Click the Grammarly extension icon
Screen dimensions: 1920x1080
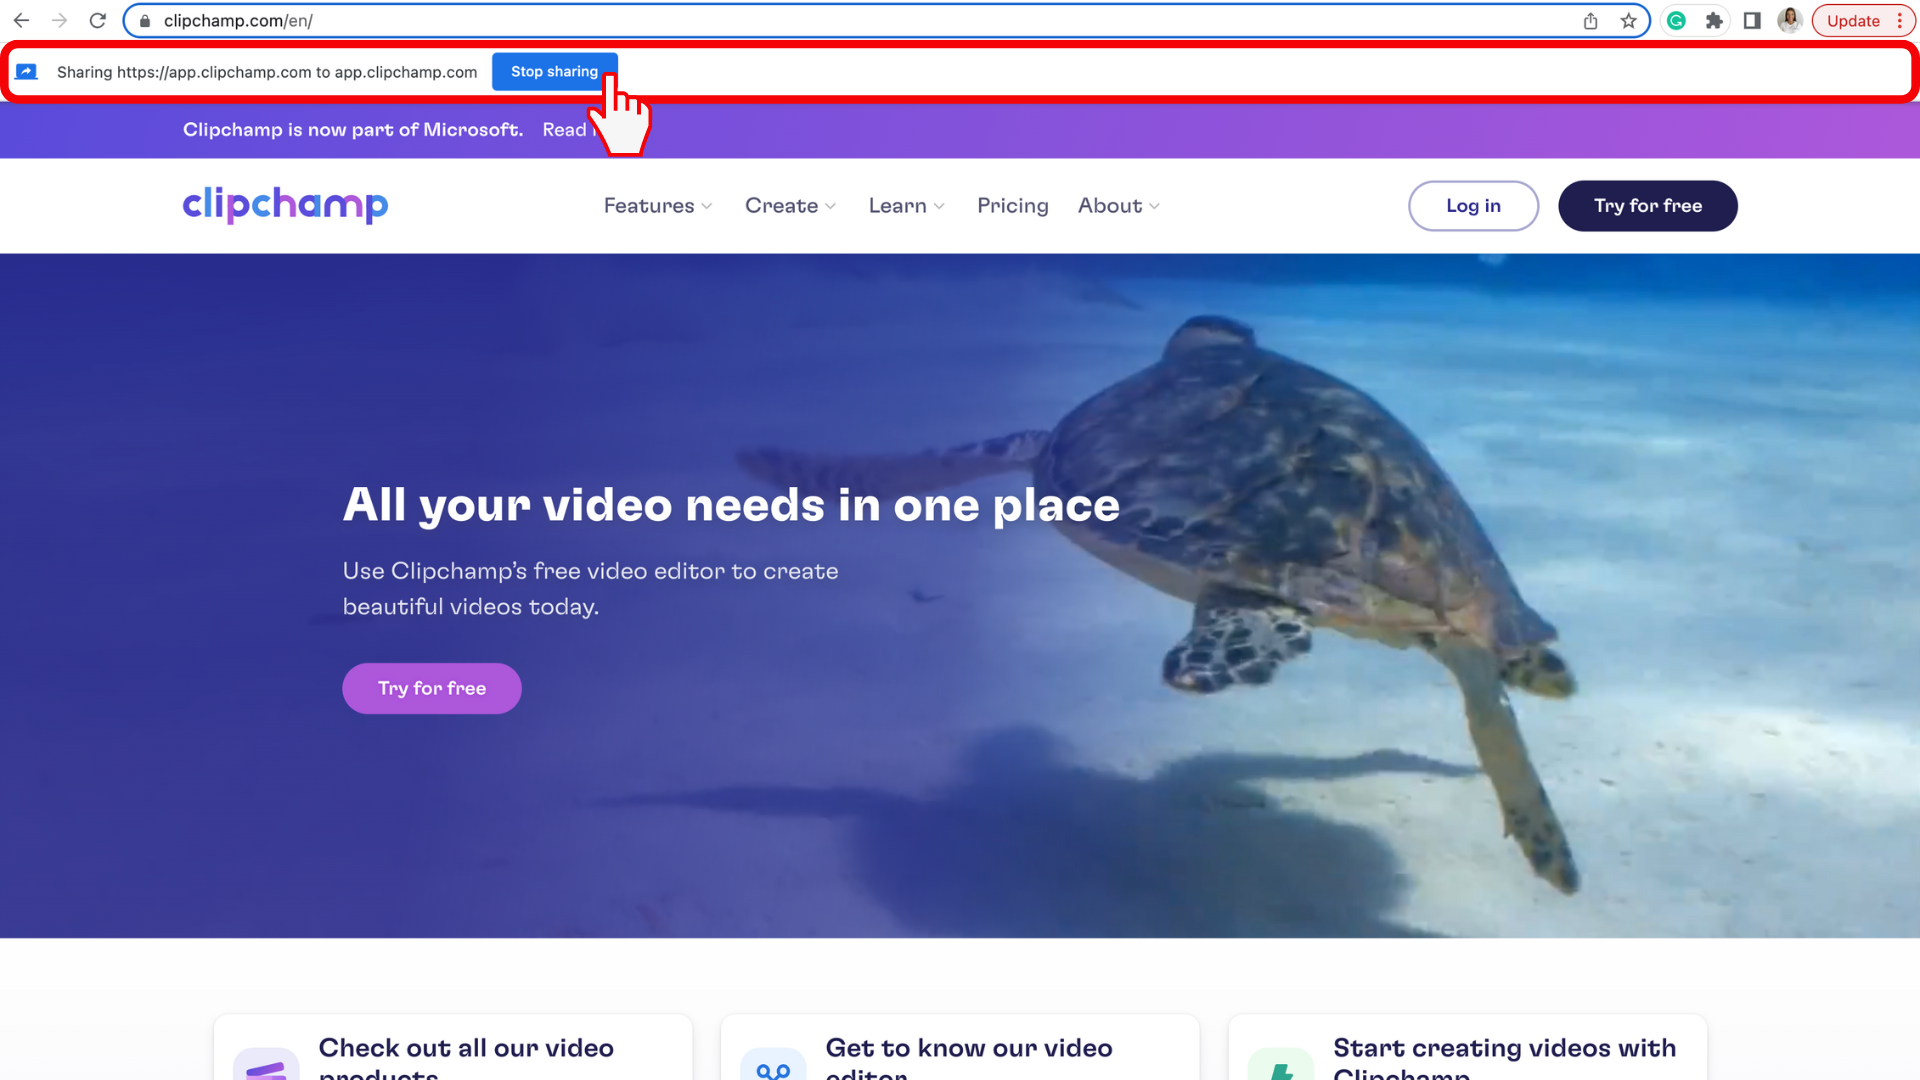(x=1676, y=20)
